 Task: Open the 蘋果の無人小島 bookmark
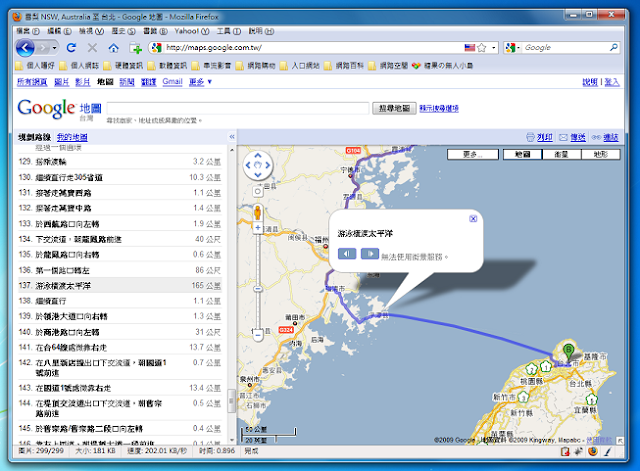[442, 66]
